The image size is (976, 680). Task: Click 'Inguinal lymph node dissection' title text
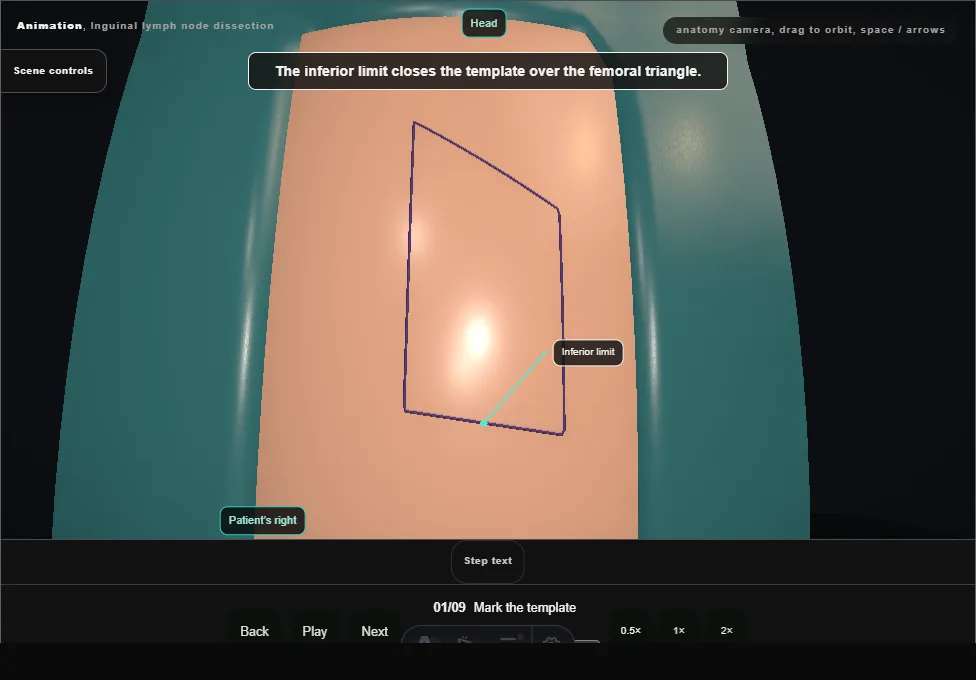182,26
